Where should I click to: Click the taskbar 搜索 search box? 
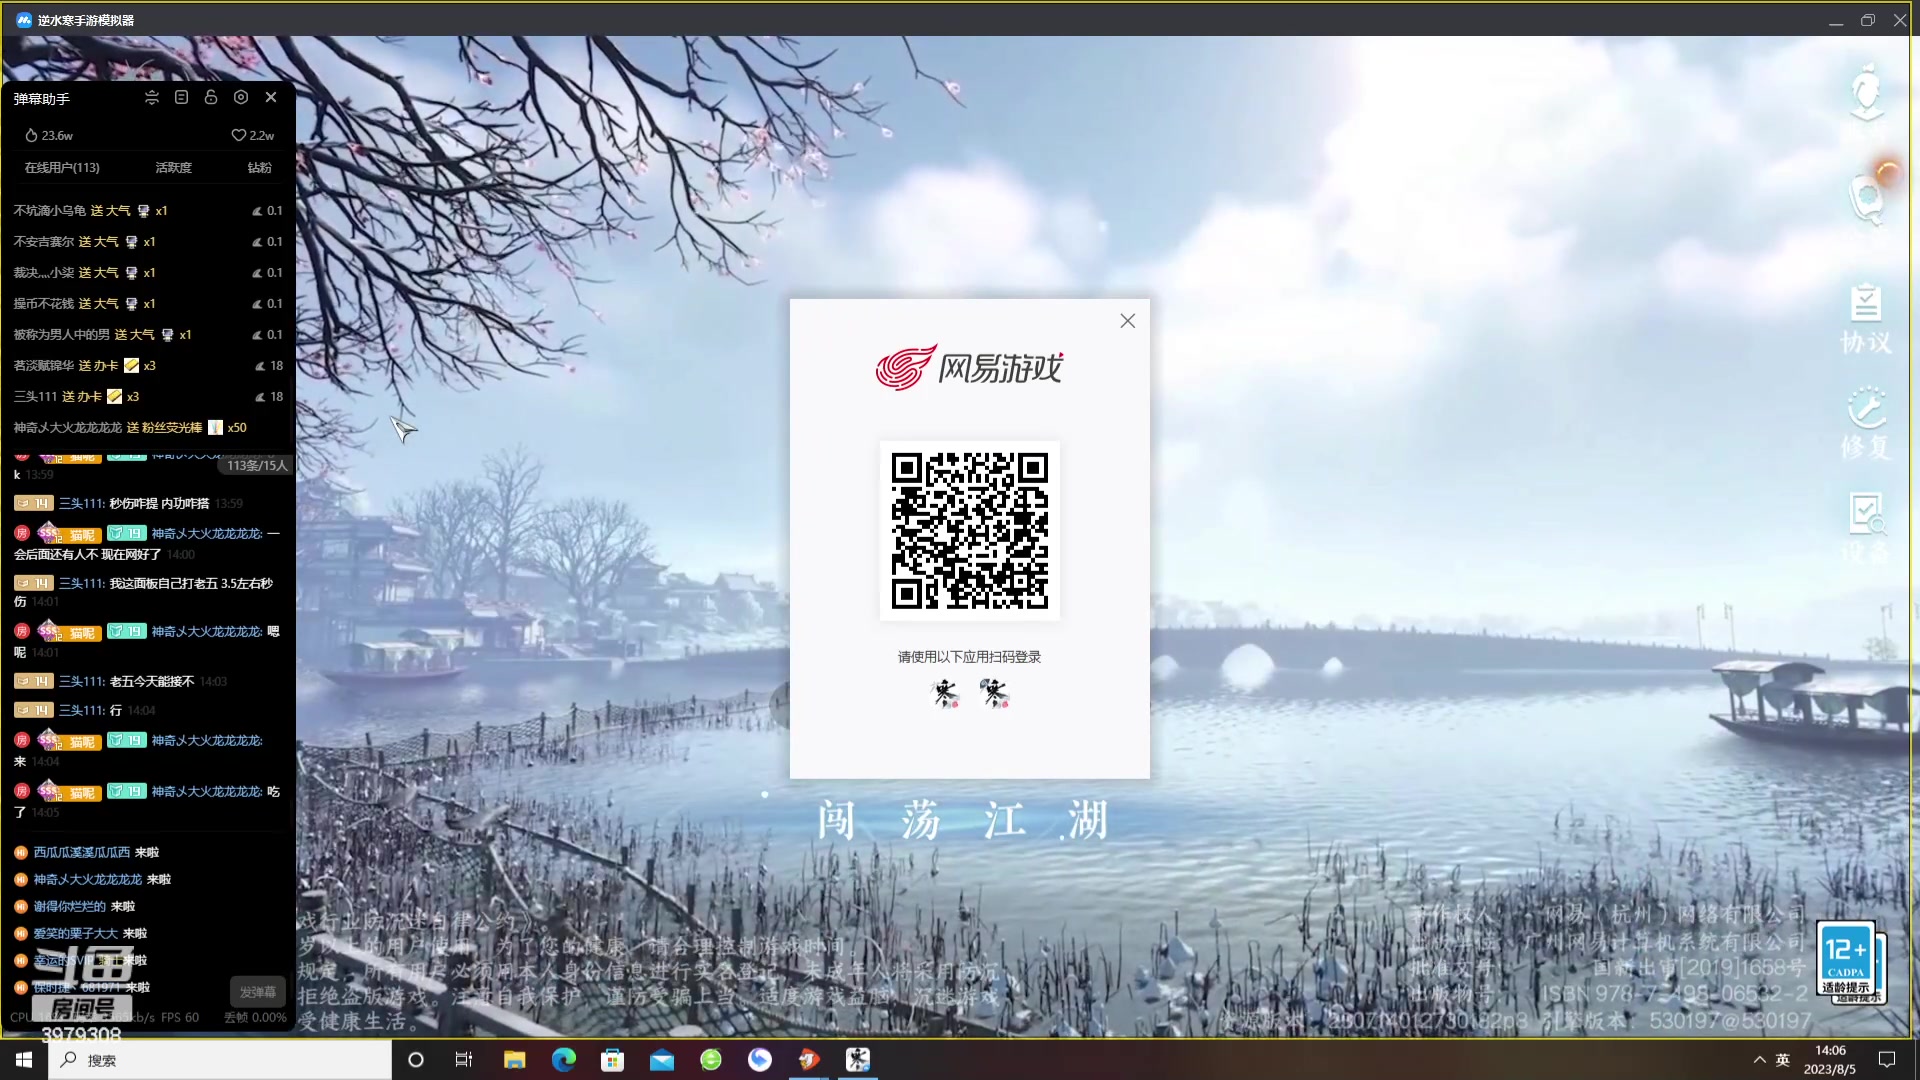[220, 1060]
